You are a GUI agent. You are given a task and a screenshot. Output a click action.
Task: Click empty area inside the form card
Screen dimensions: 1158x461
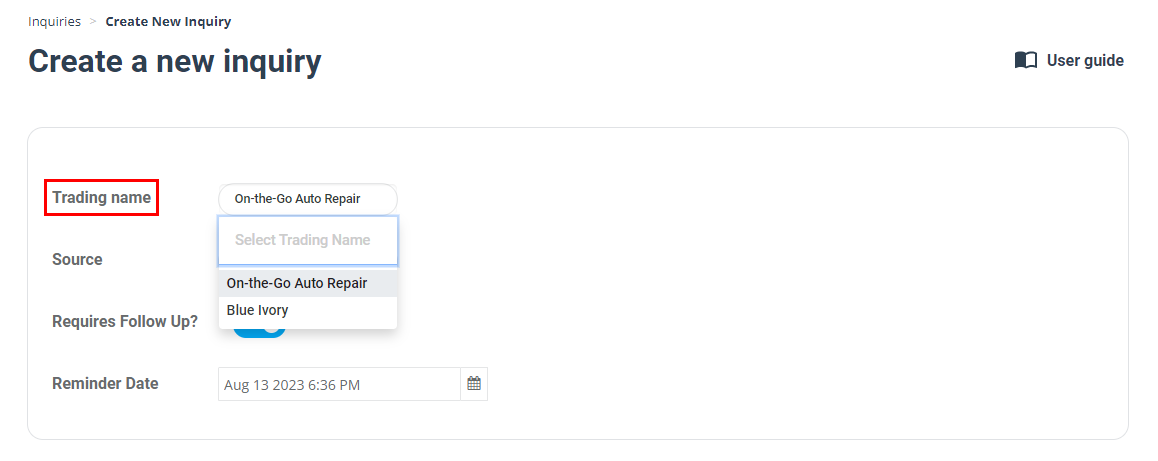pos(739,296)
